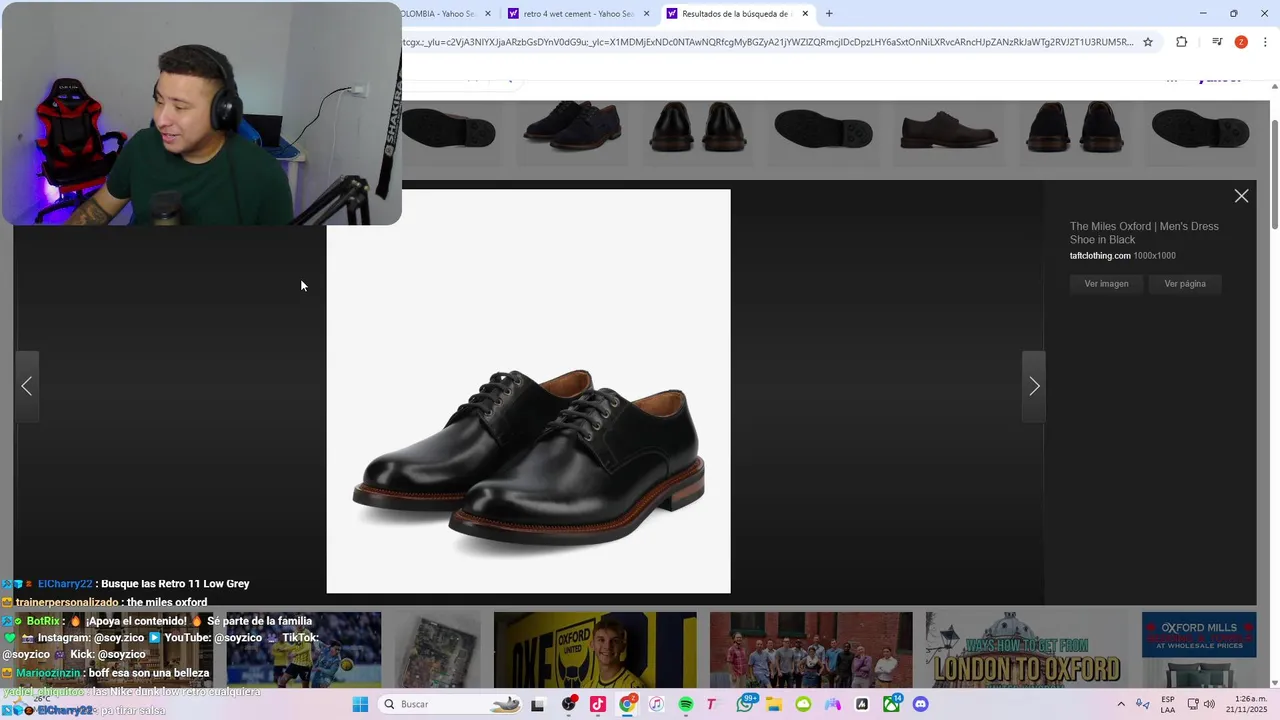The width and height of the screenshot is (1280, 720).
Task: Open the Chrome profile avatar
Action: (1241, 42)
